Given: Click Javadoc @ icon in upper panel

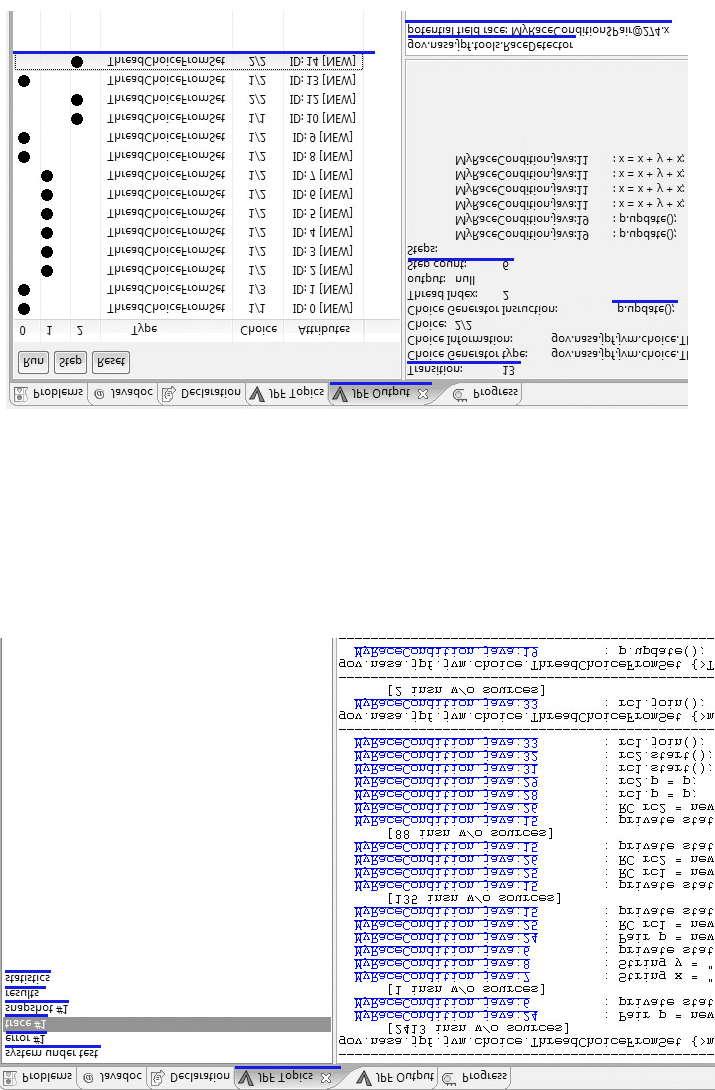Looking at the screenshot, I should pos(99,393).
